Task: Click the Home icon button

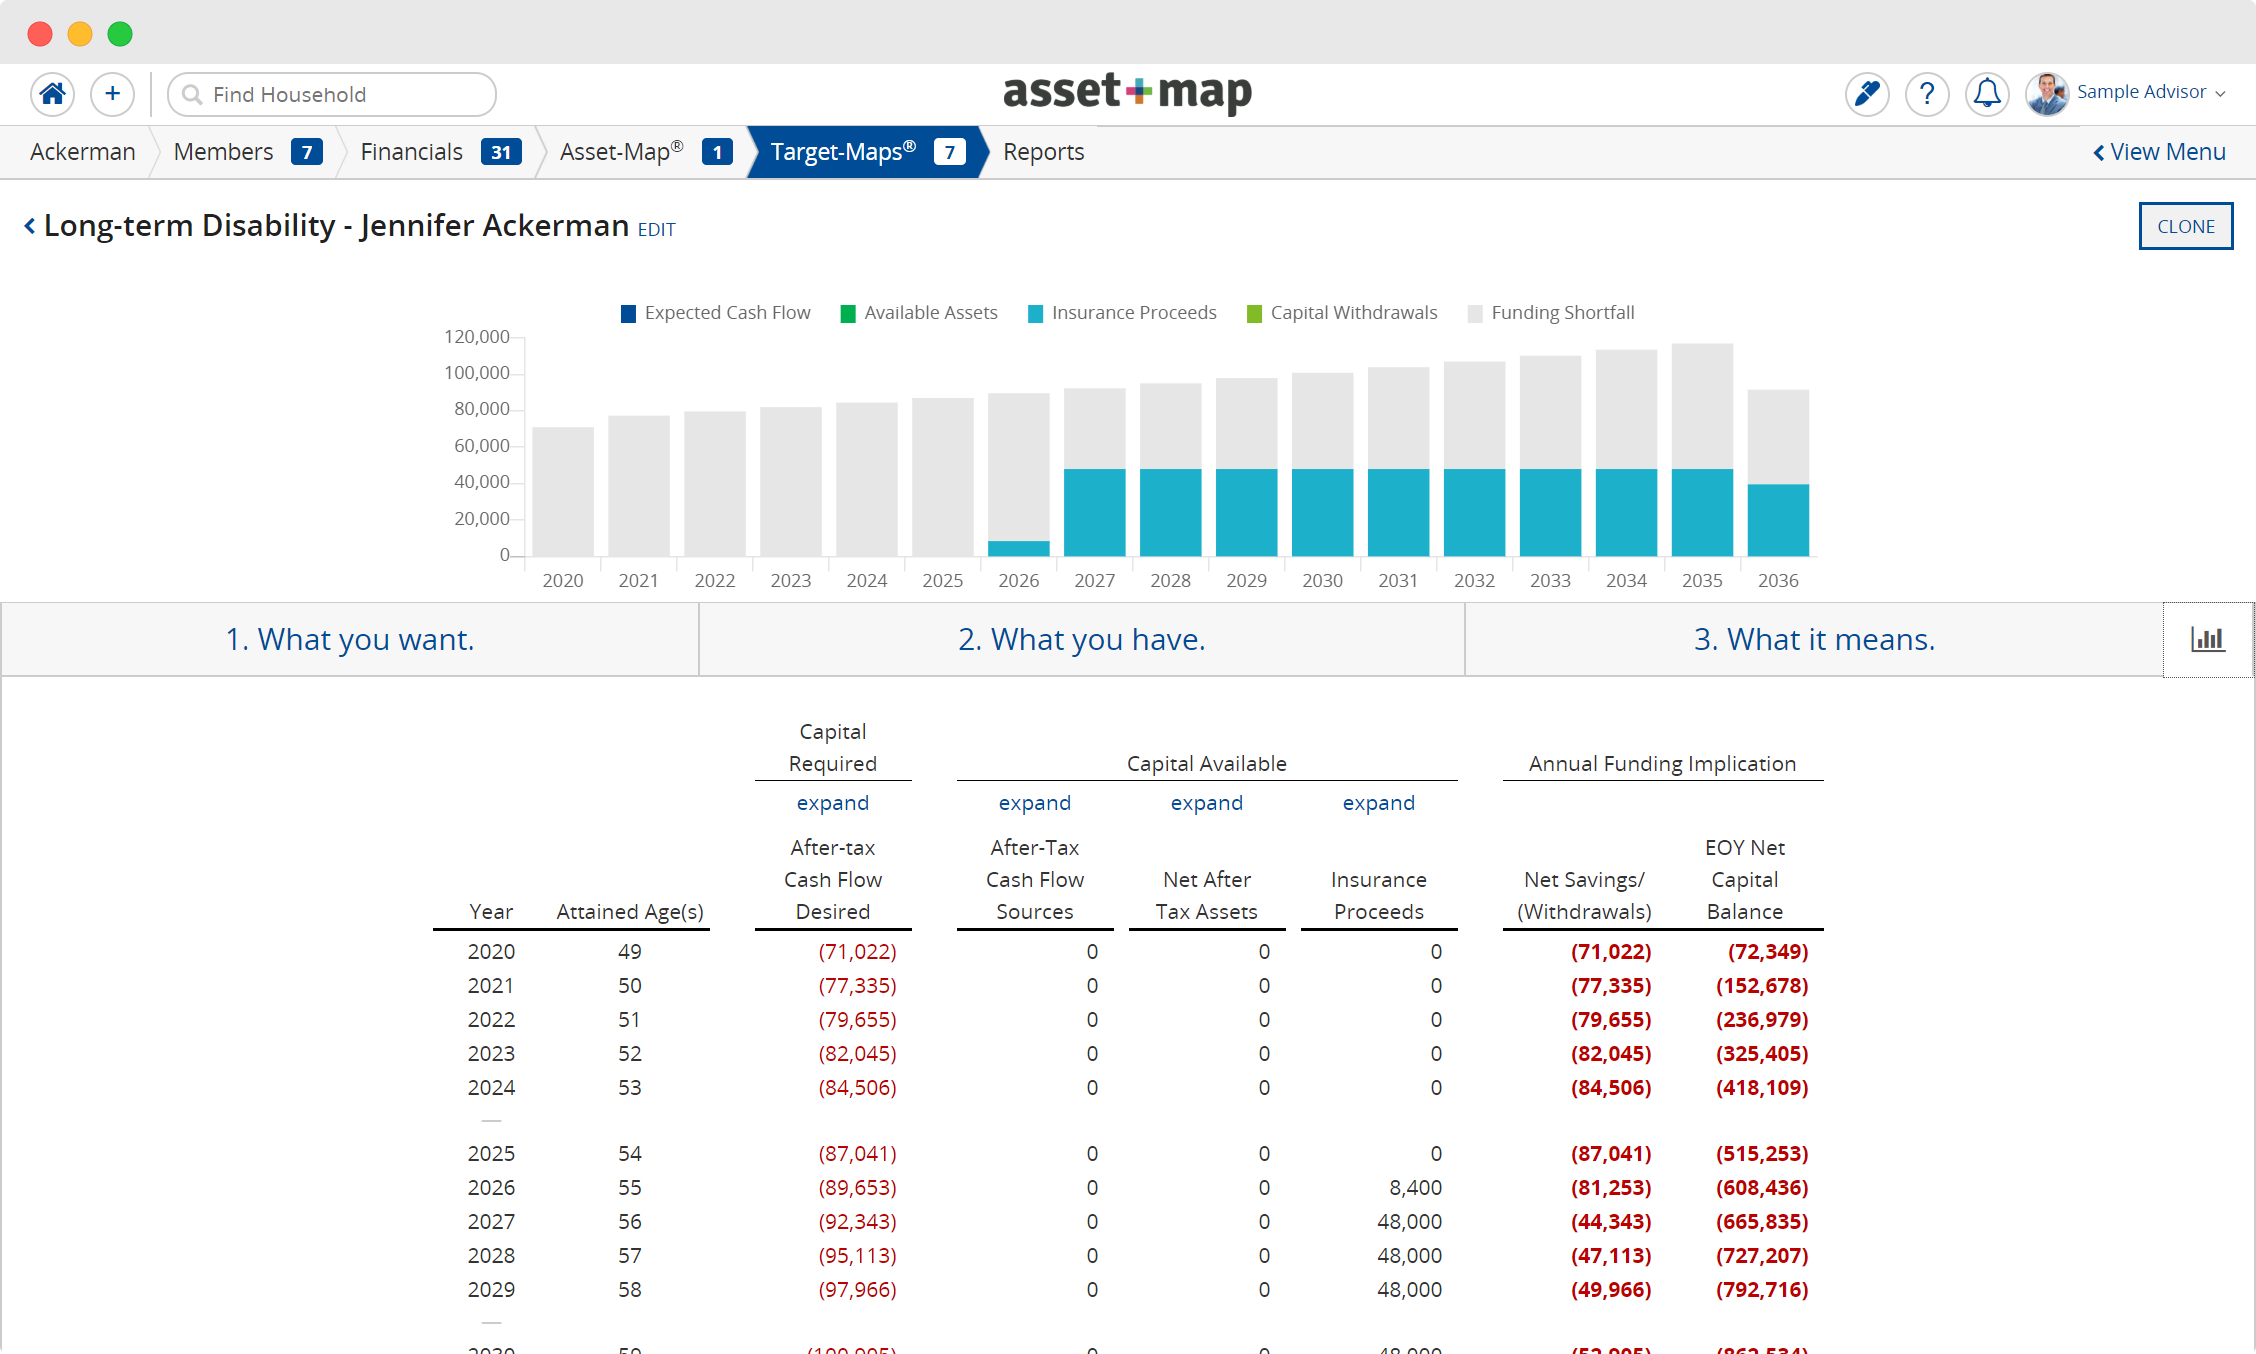Action: (x=52, y=94)
